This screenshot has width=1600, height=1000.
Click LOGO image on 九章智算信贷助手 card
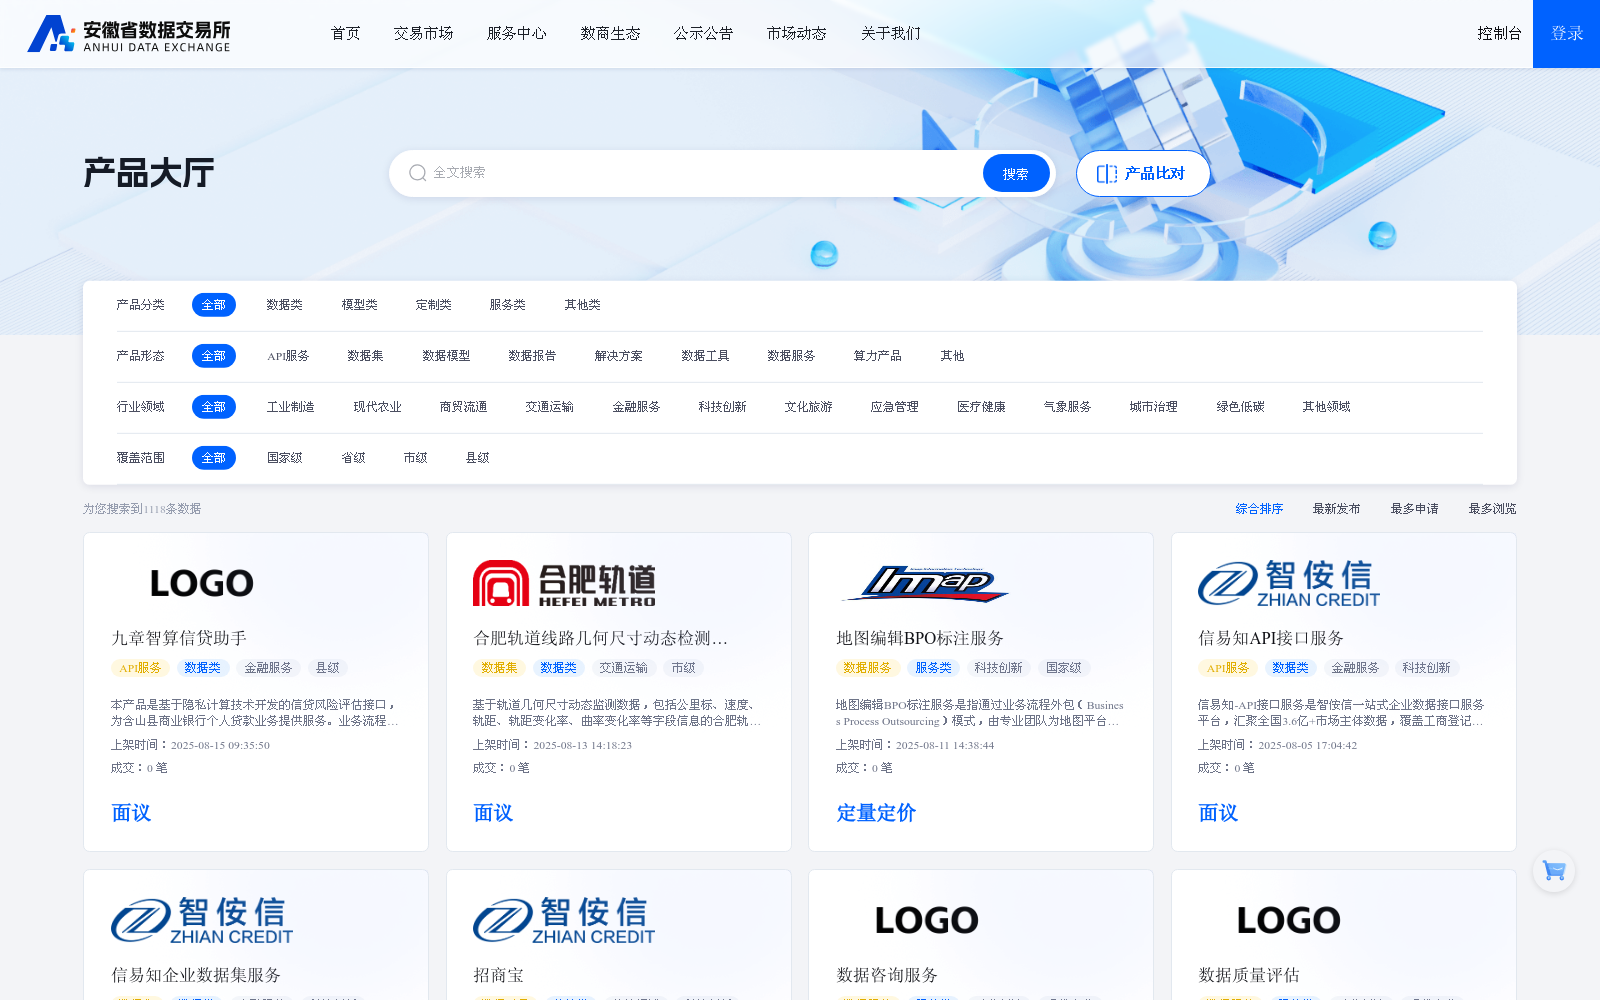[x=201, y=583]
